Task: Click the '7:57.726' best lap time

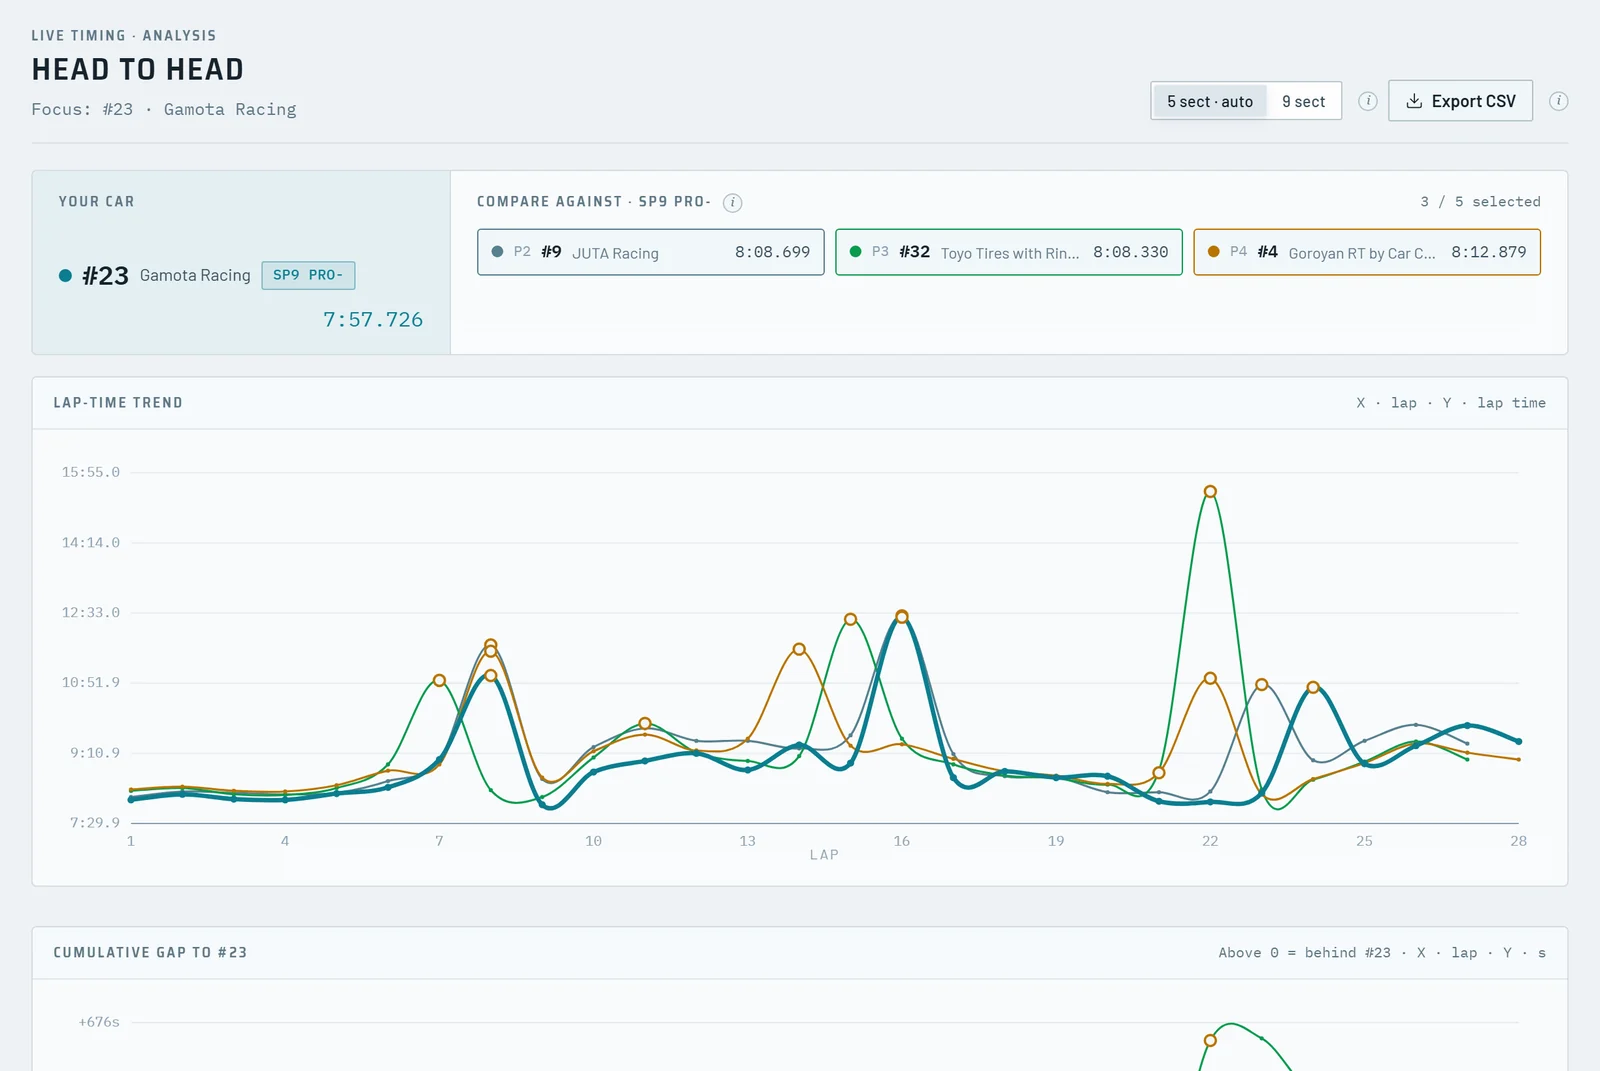Action: pyautogui.click(x=372, y=320)
